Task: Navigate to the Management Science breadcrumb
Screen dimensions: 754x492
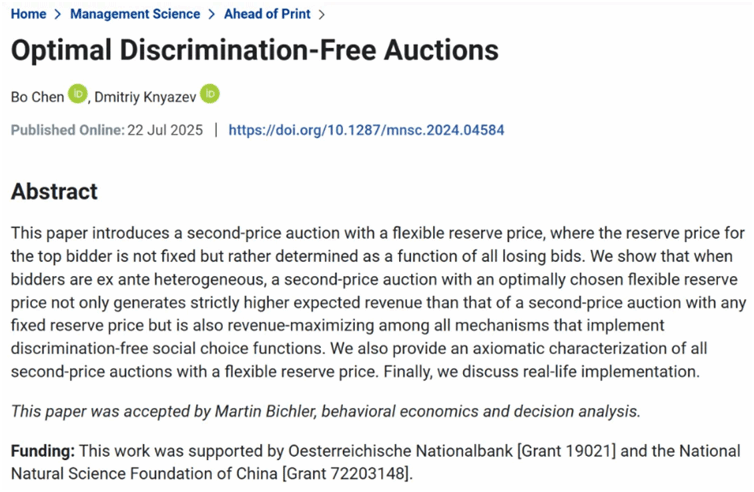Action: [135, 14]
